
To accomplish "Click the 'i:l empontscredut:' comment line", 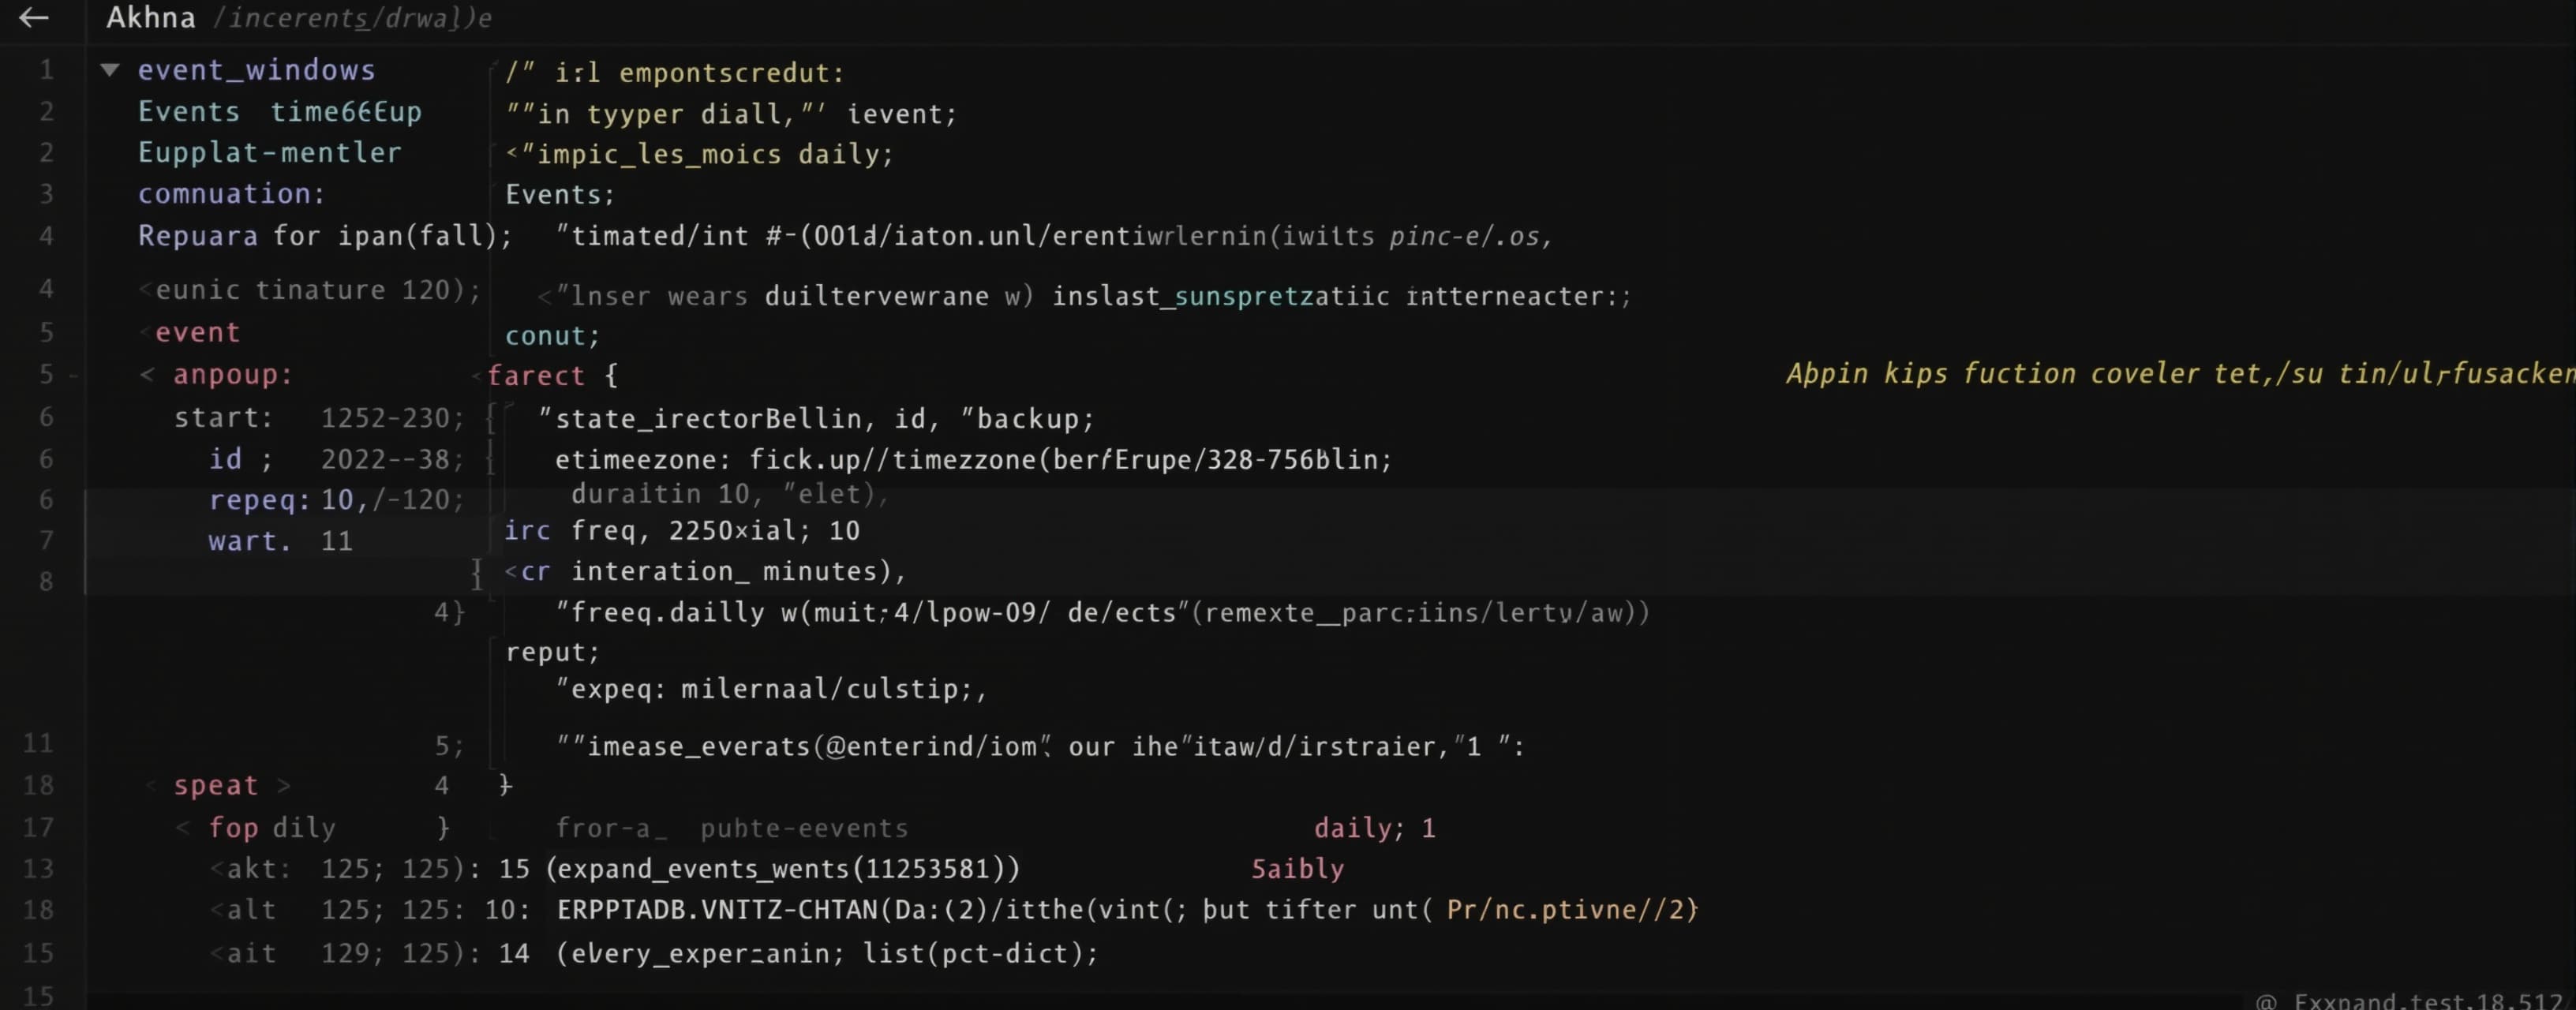I will tap(675, 73).
